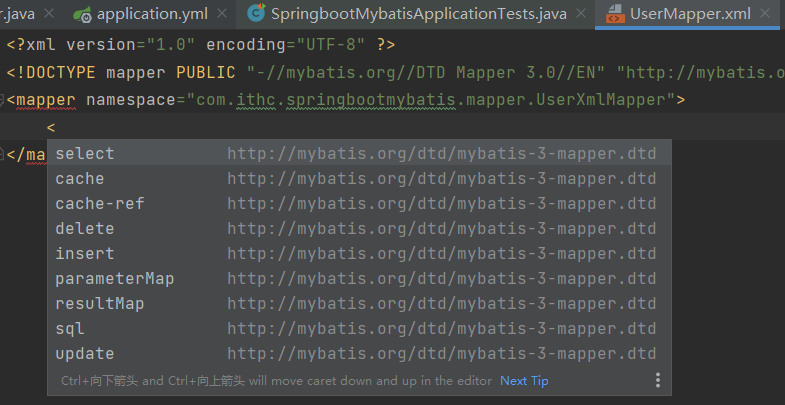Image resolution: width=785 pixels, height=405 pixels.
Task: Choose the parameterMap completion suggestion
Action: [x=359, y=278]
